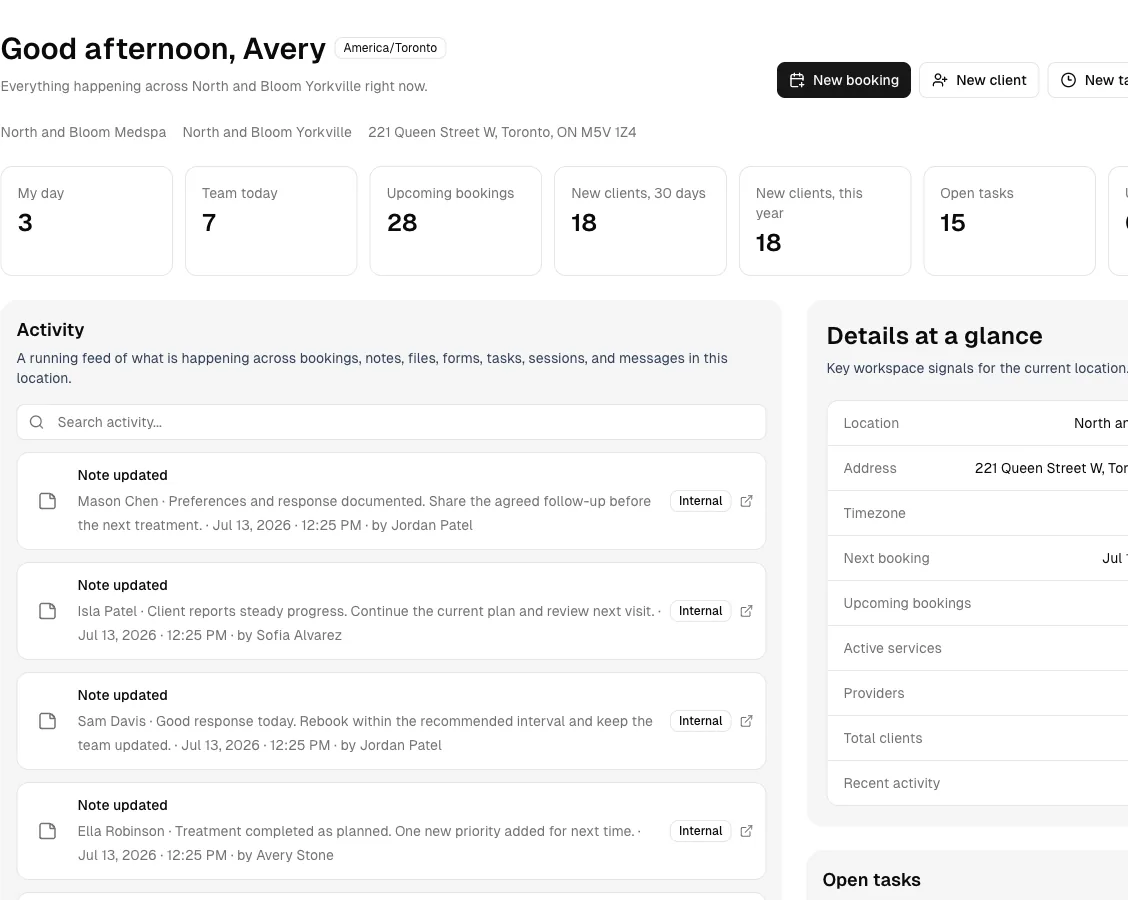
Task: Click the Good afternoon, Avery heading
Action: click(x=163, y=49)
